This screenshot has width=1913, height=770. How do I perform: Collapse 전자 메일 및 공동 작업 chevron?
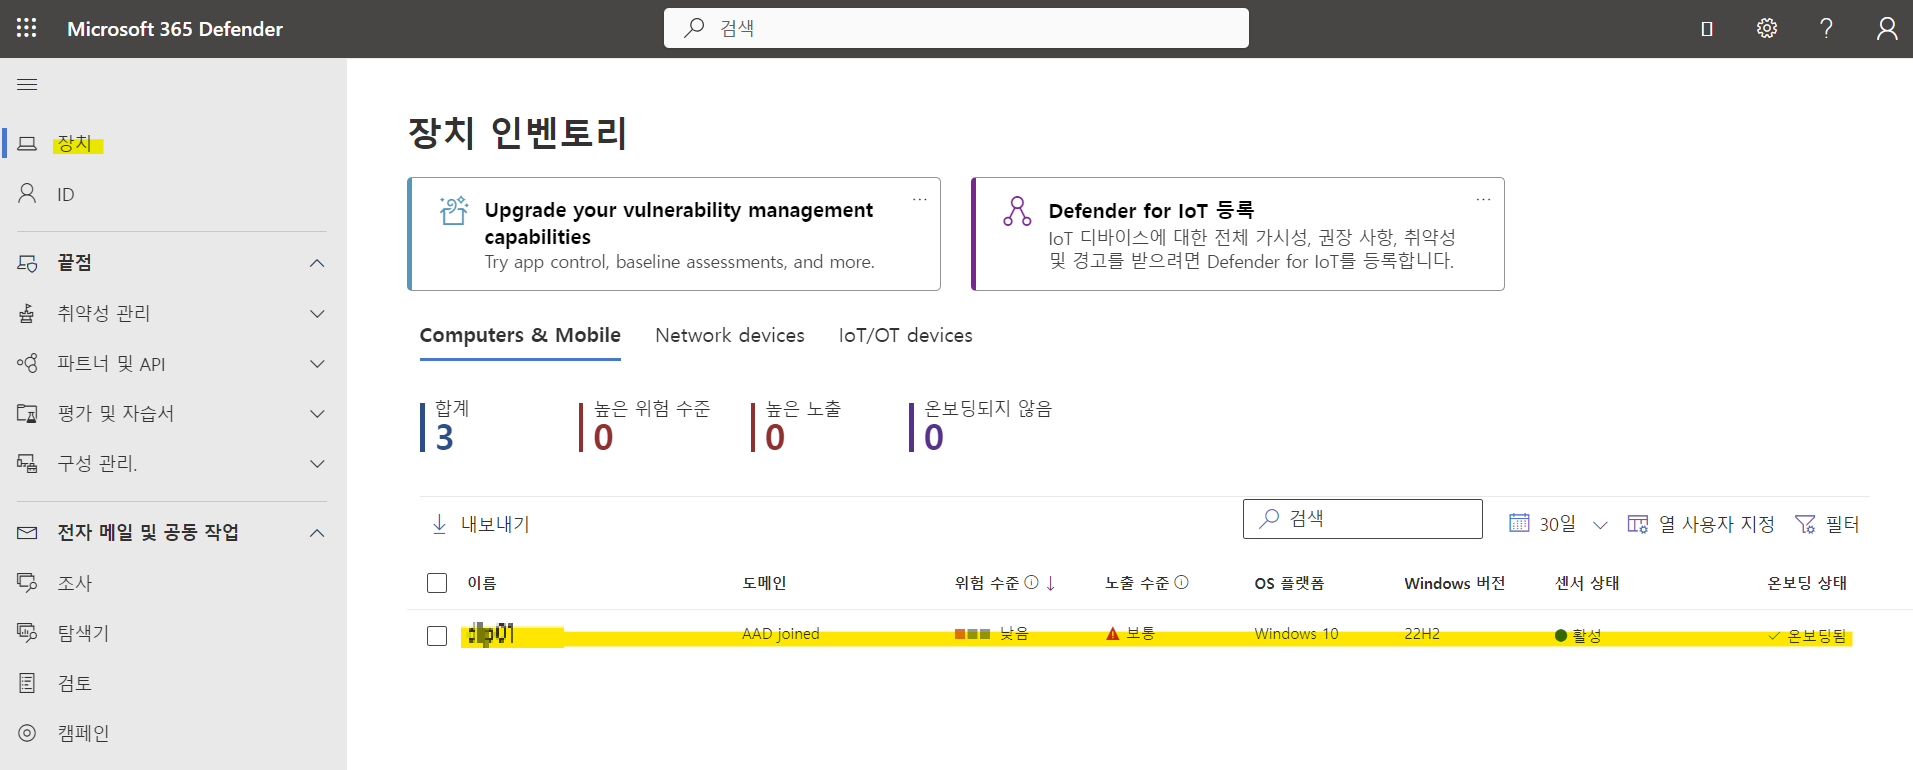pyautogui.click(x=317, y=533)
